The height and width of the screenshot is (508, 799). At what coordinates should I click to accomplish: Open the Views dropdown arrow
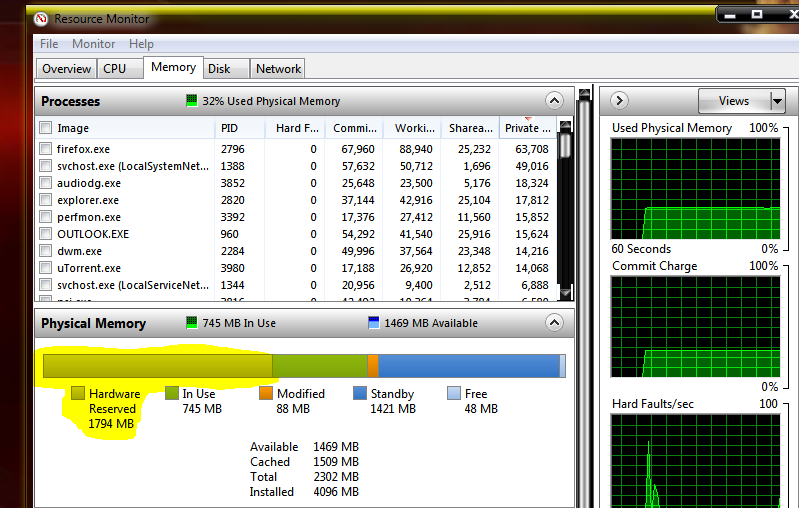777,101
